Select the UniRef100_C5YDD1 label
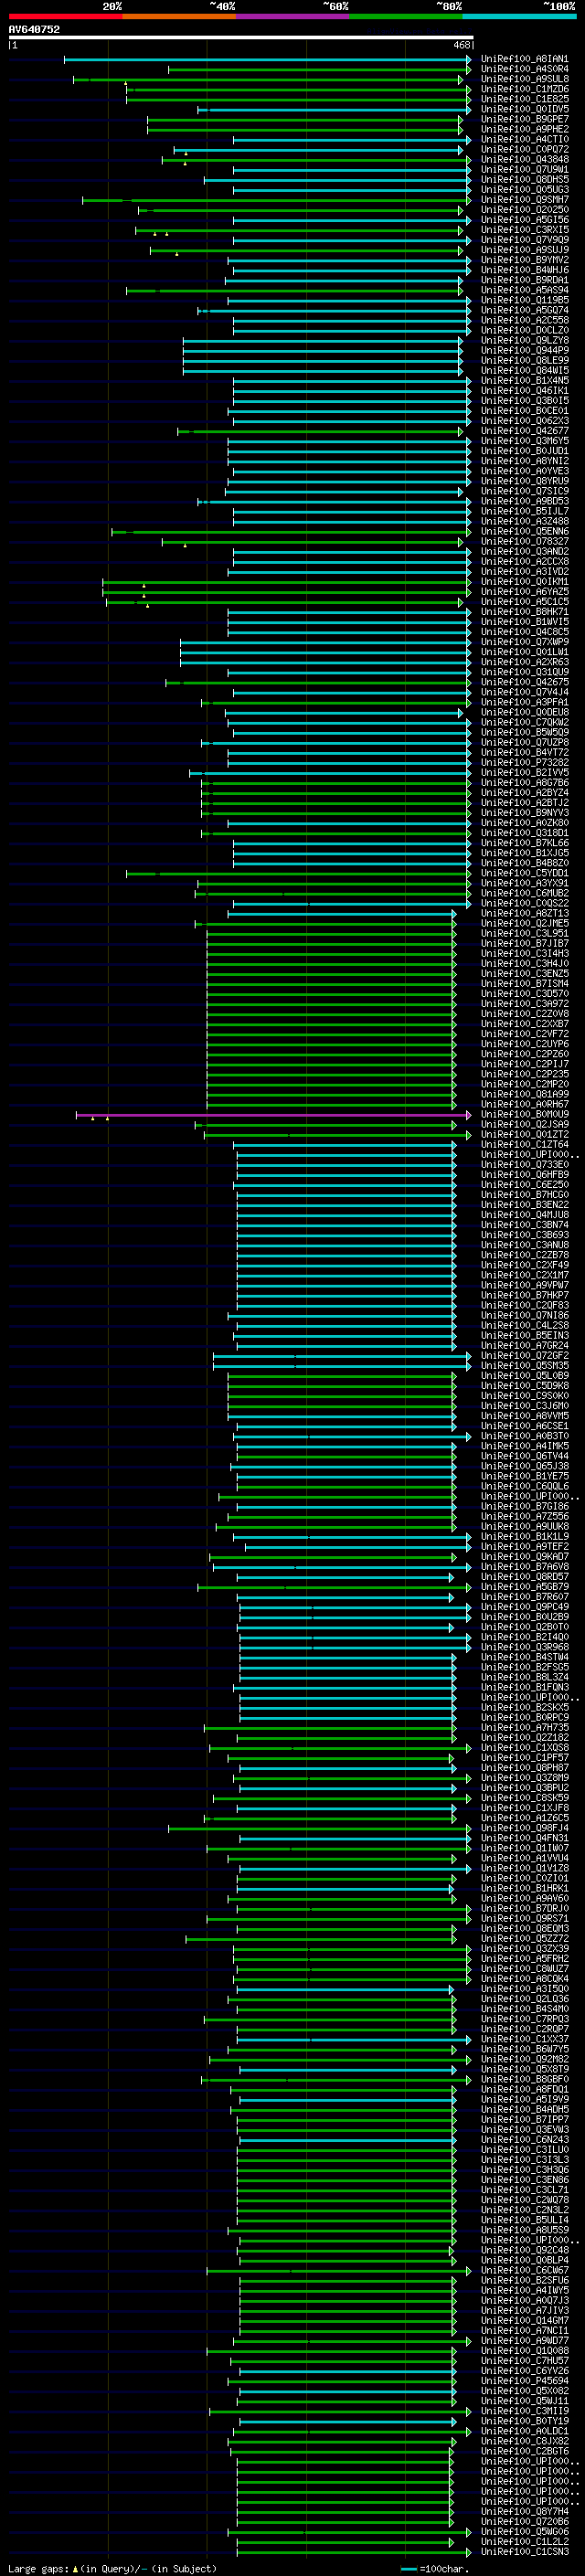 click(524, 873)
